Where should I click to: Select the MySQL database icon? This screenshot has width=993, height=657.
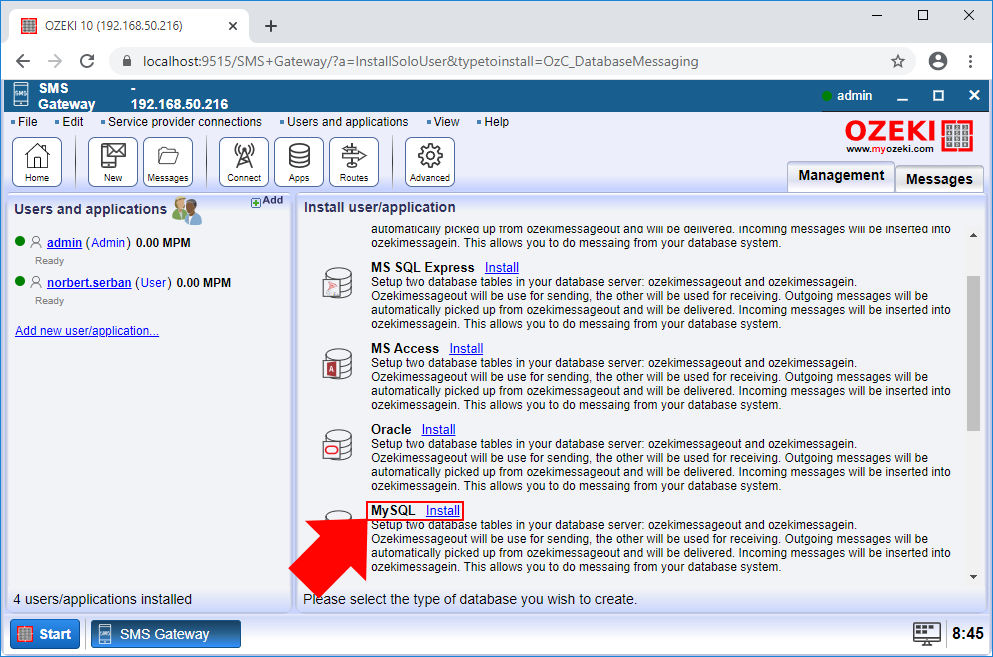point(337,516)
